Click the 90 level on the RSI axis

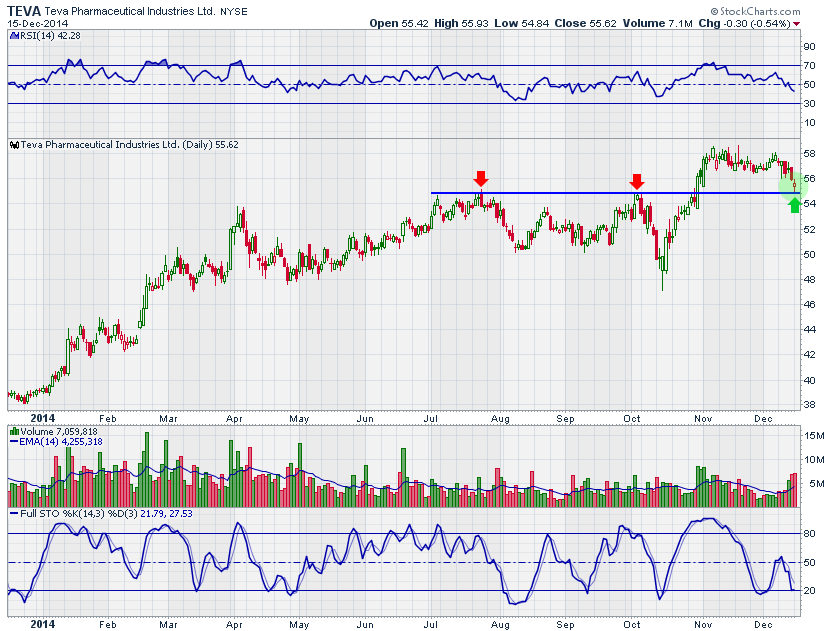809,47
